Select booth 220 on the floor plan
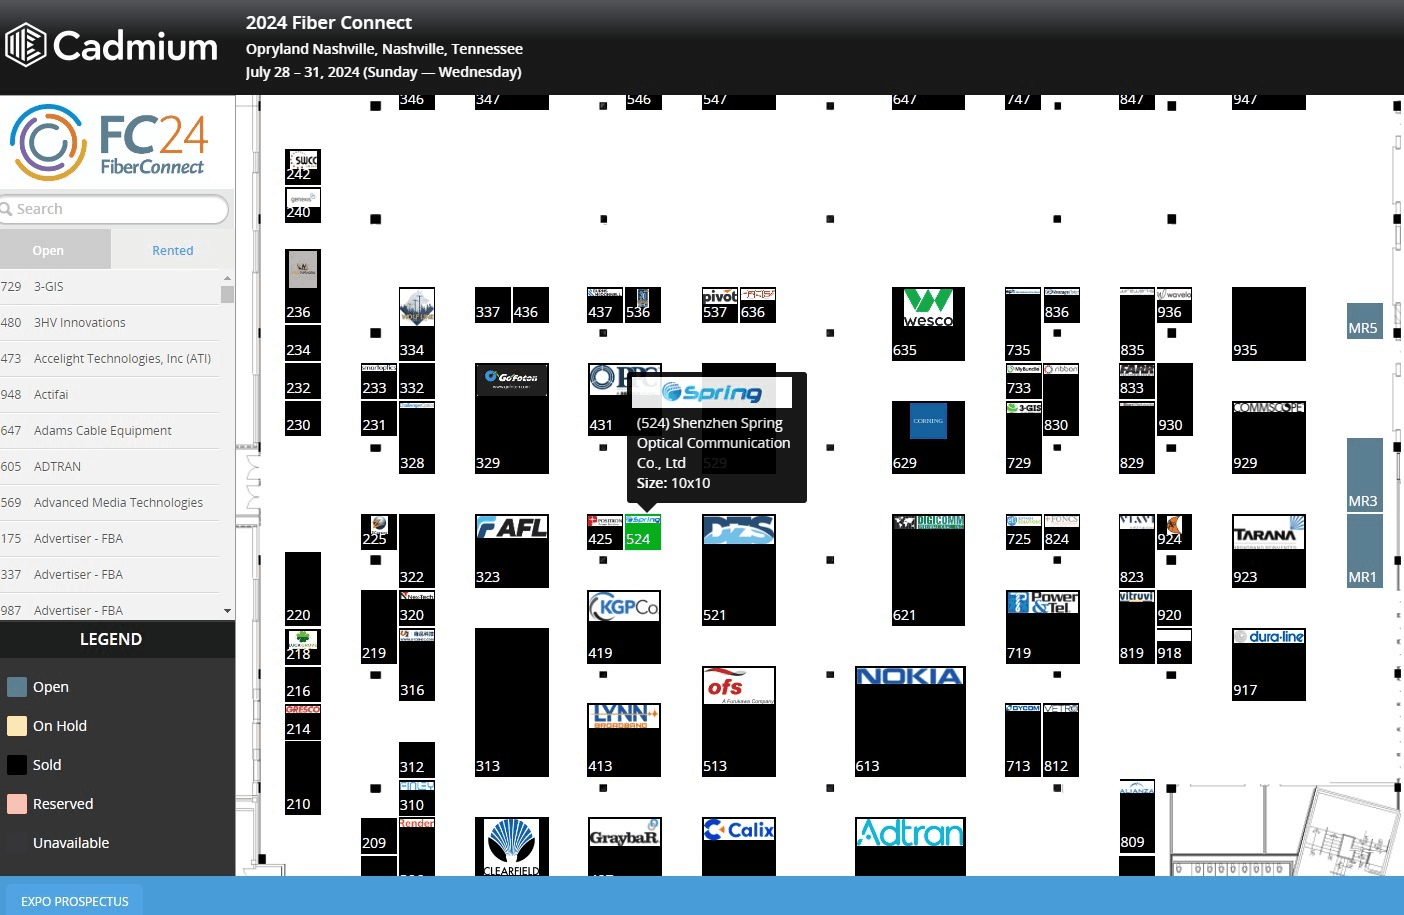Viewport: 1404px width, 915px height. click(303, 588)
